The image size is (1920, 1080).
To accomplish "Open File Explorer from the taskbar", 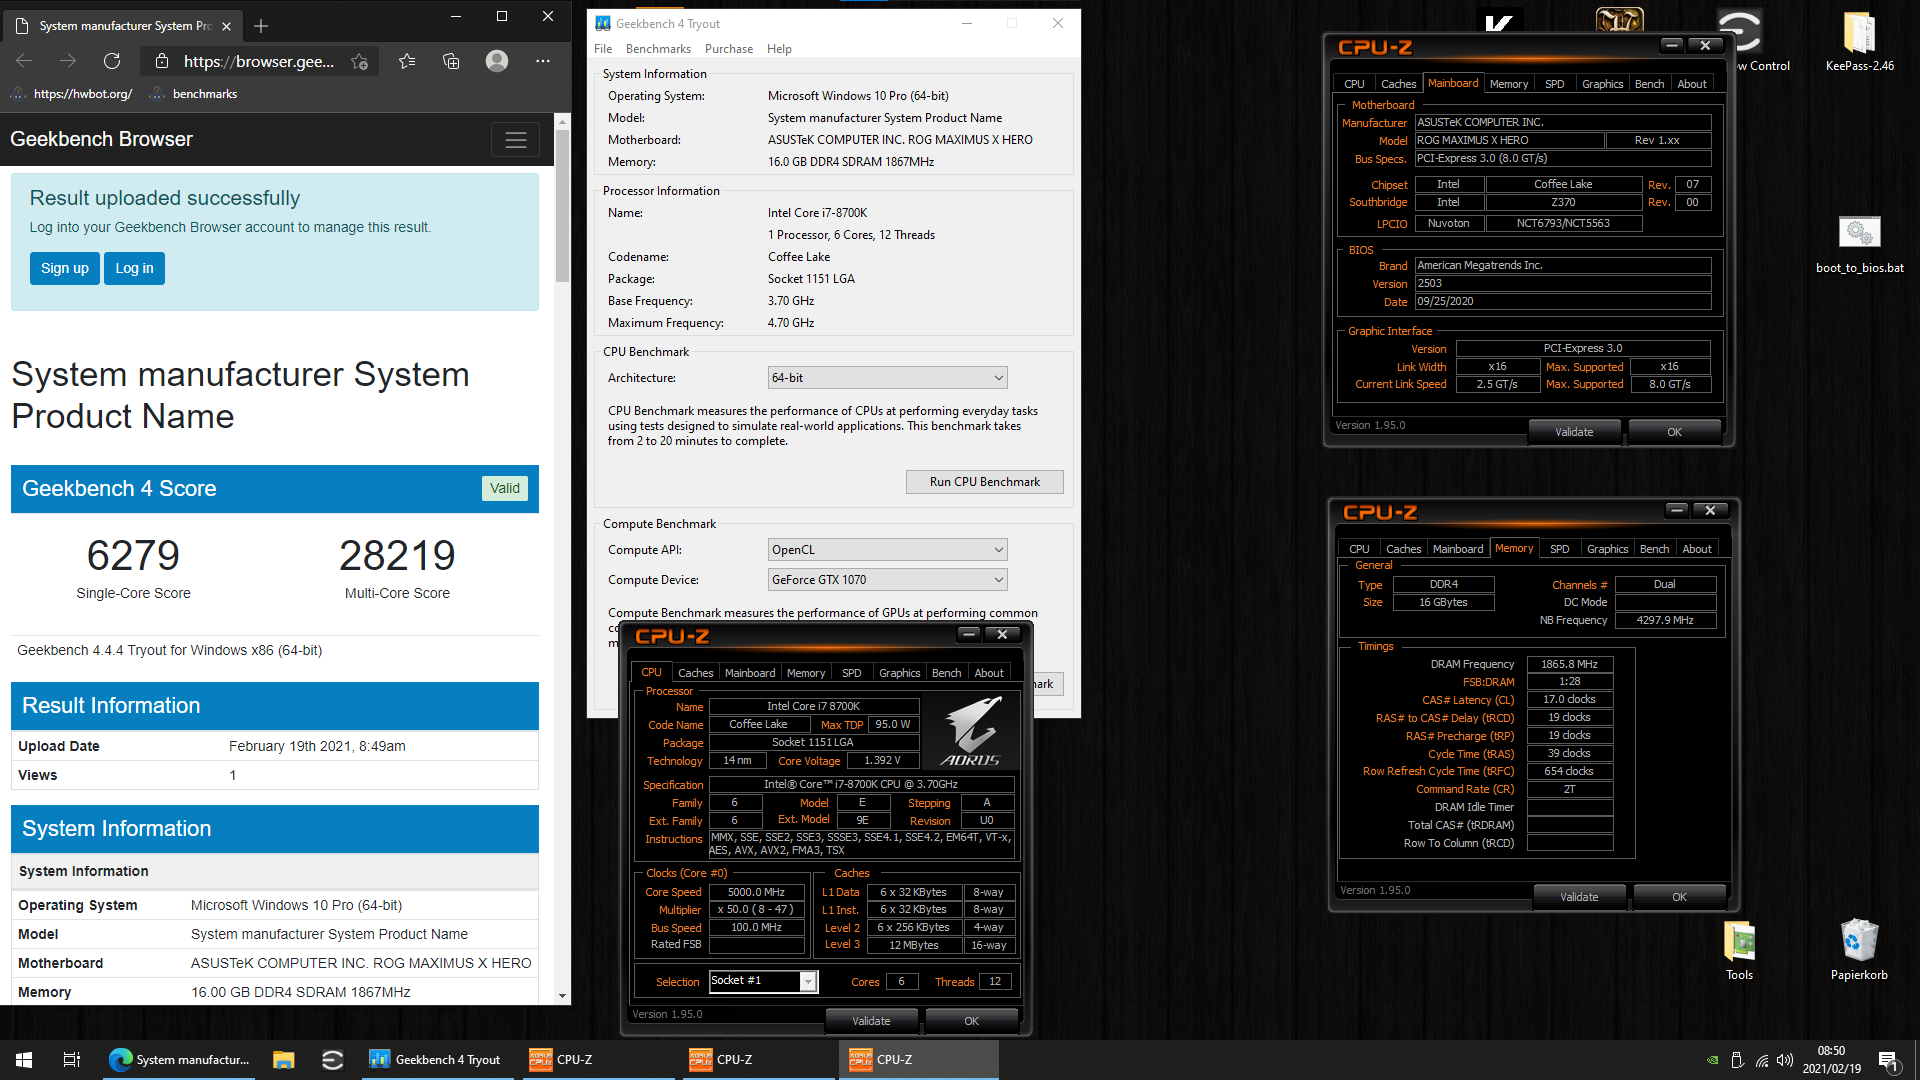I will pyautogui.click(x=284, y=1060).
